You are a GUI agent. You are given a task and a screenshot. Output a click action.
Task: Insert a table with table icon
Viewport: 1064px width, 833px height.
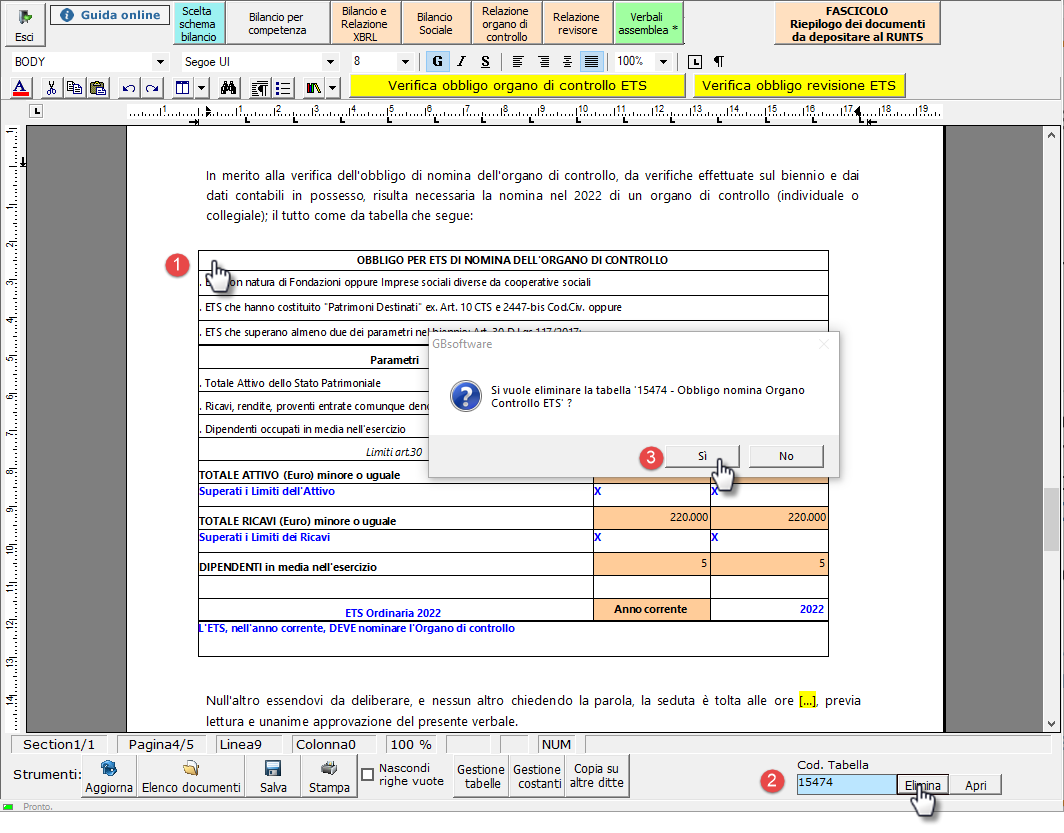click(x=183, y=88)
